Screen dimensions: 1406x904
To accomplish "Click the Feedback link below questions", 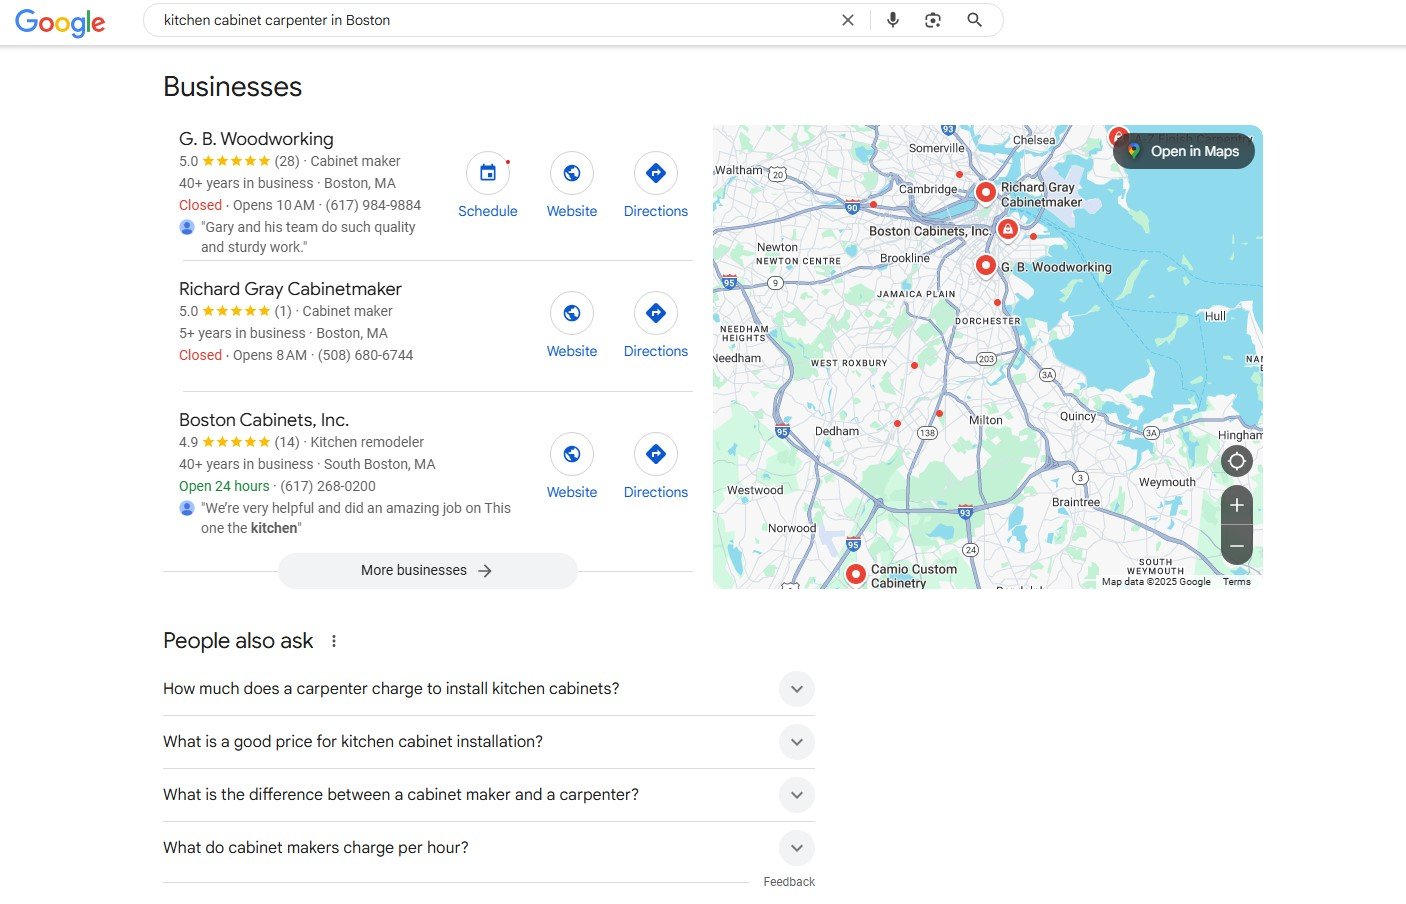I will click(789, 882).
